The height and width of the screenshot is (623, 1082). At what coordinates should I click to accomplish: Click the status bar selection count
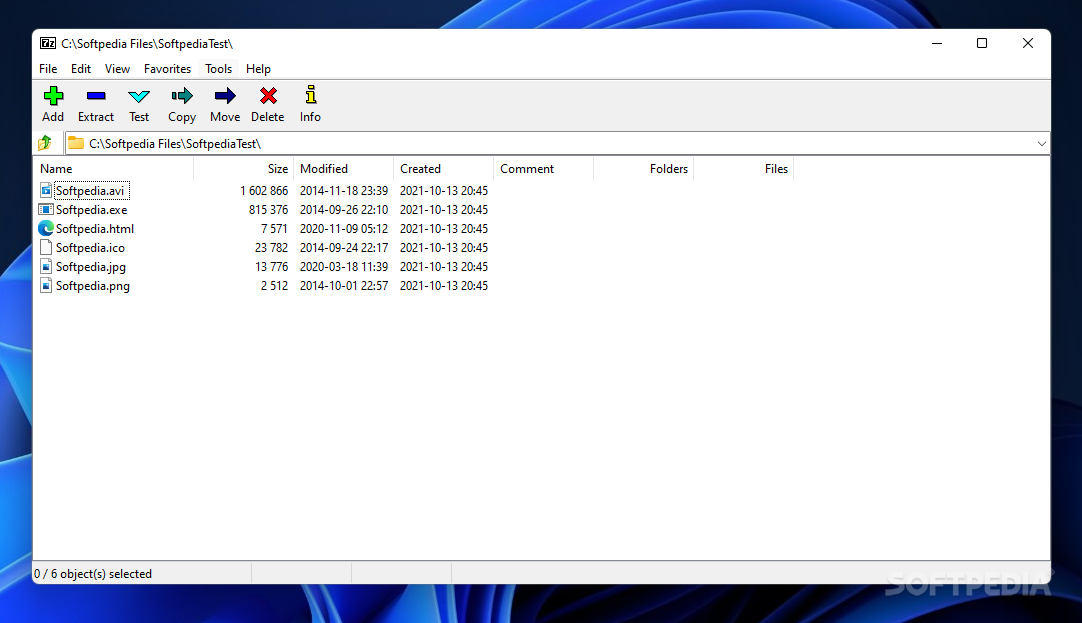click(93, 574)
